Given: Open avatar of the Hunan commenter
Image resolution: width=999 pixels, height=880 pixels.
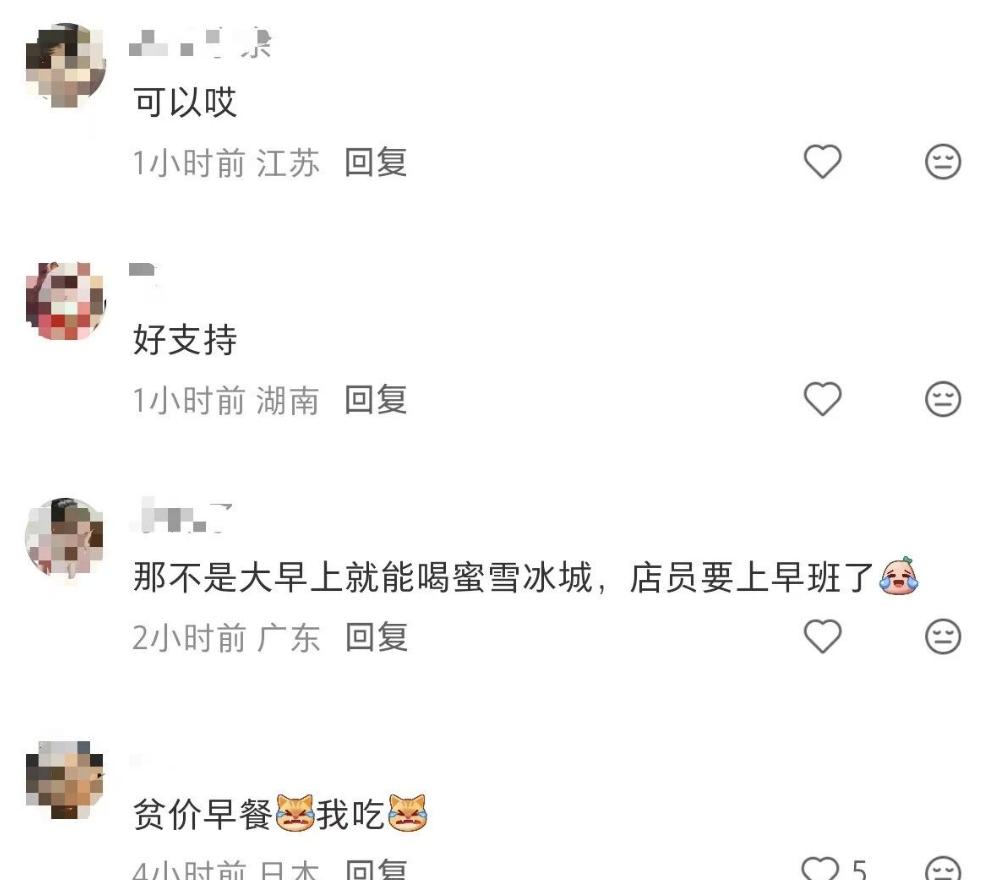Looking at the screenshot, I should click(65, 301).
